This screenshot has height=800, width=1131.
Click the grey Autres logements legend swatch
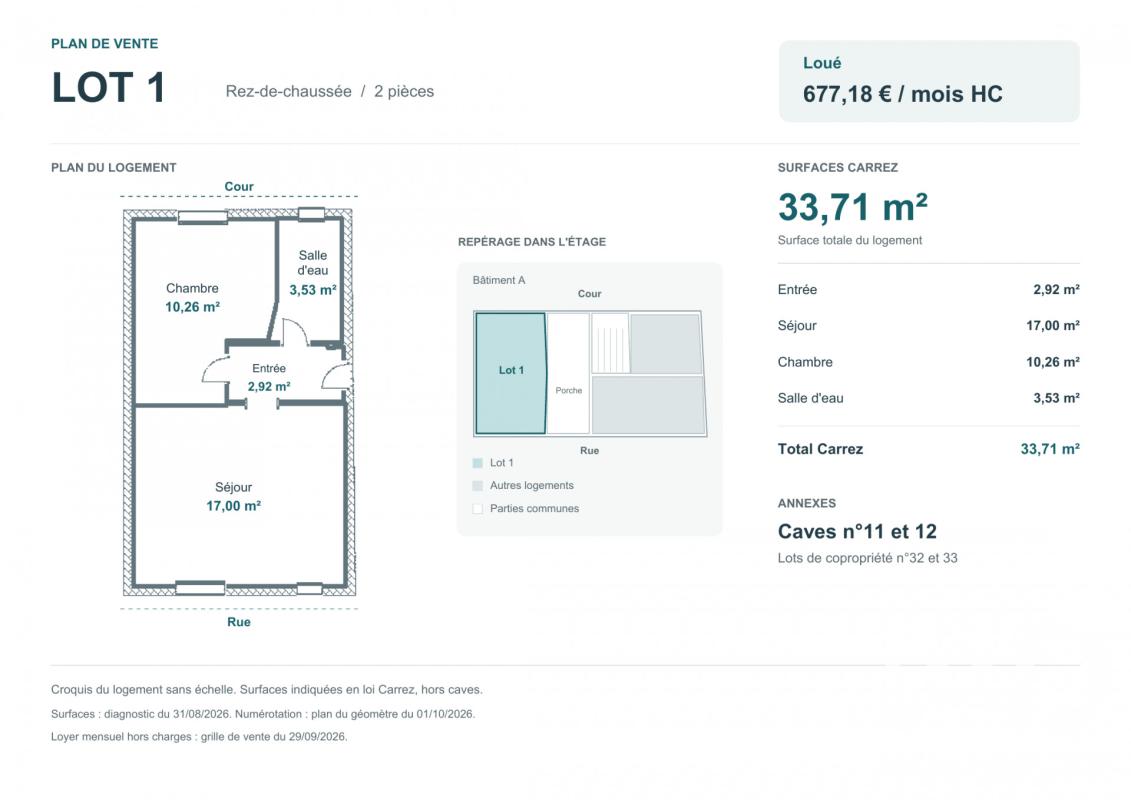(478, 485)
